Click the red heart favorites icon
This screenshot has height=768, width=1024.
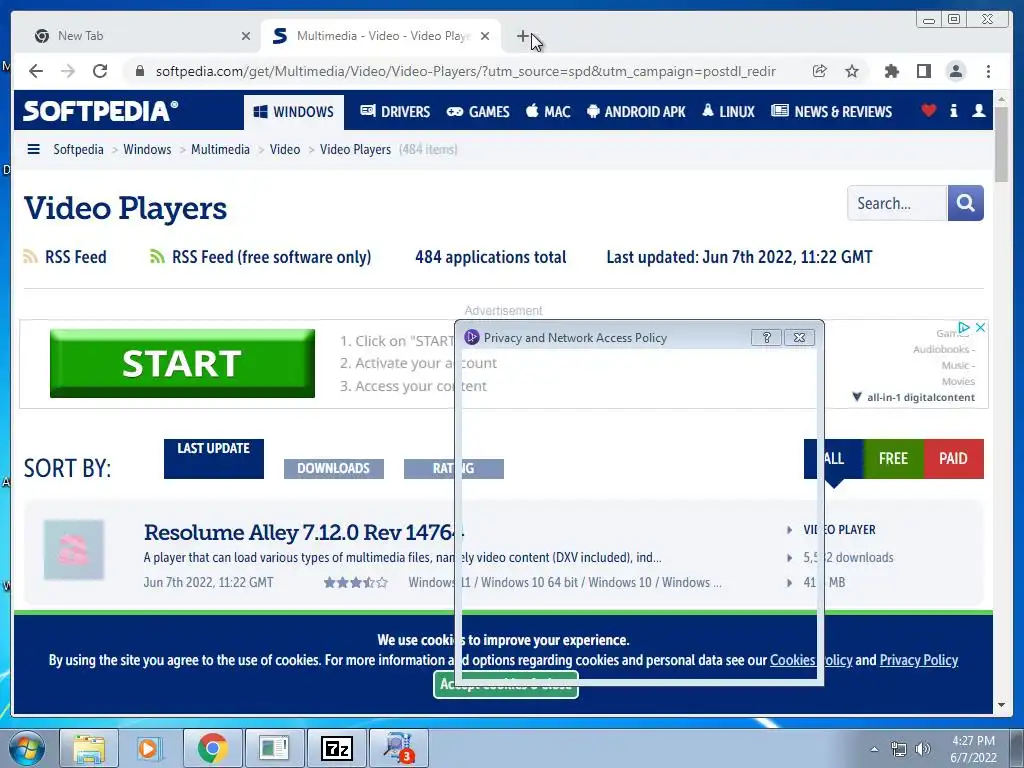928,110
